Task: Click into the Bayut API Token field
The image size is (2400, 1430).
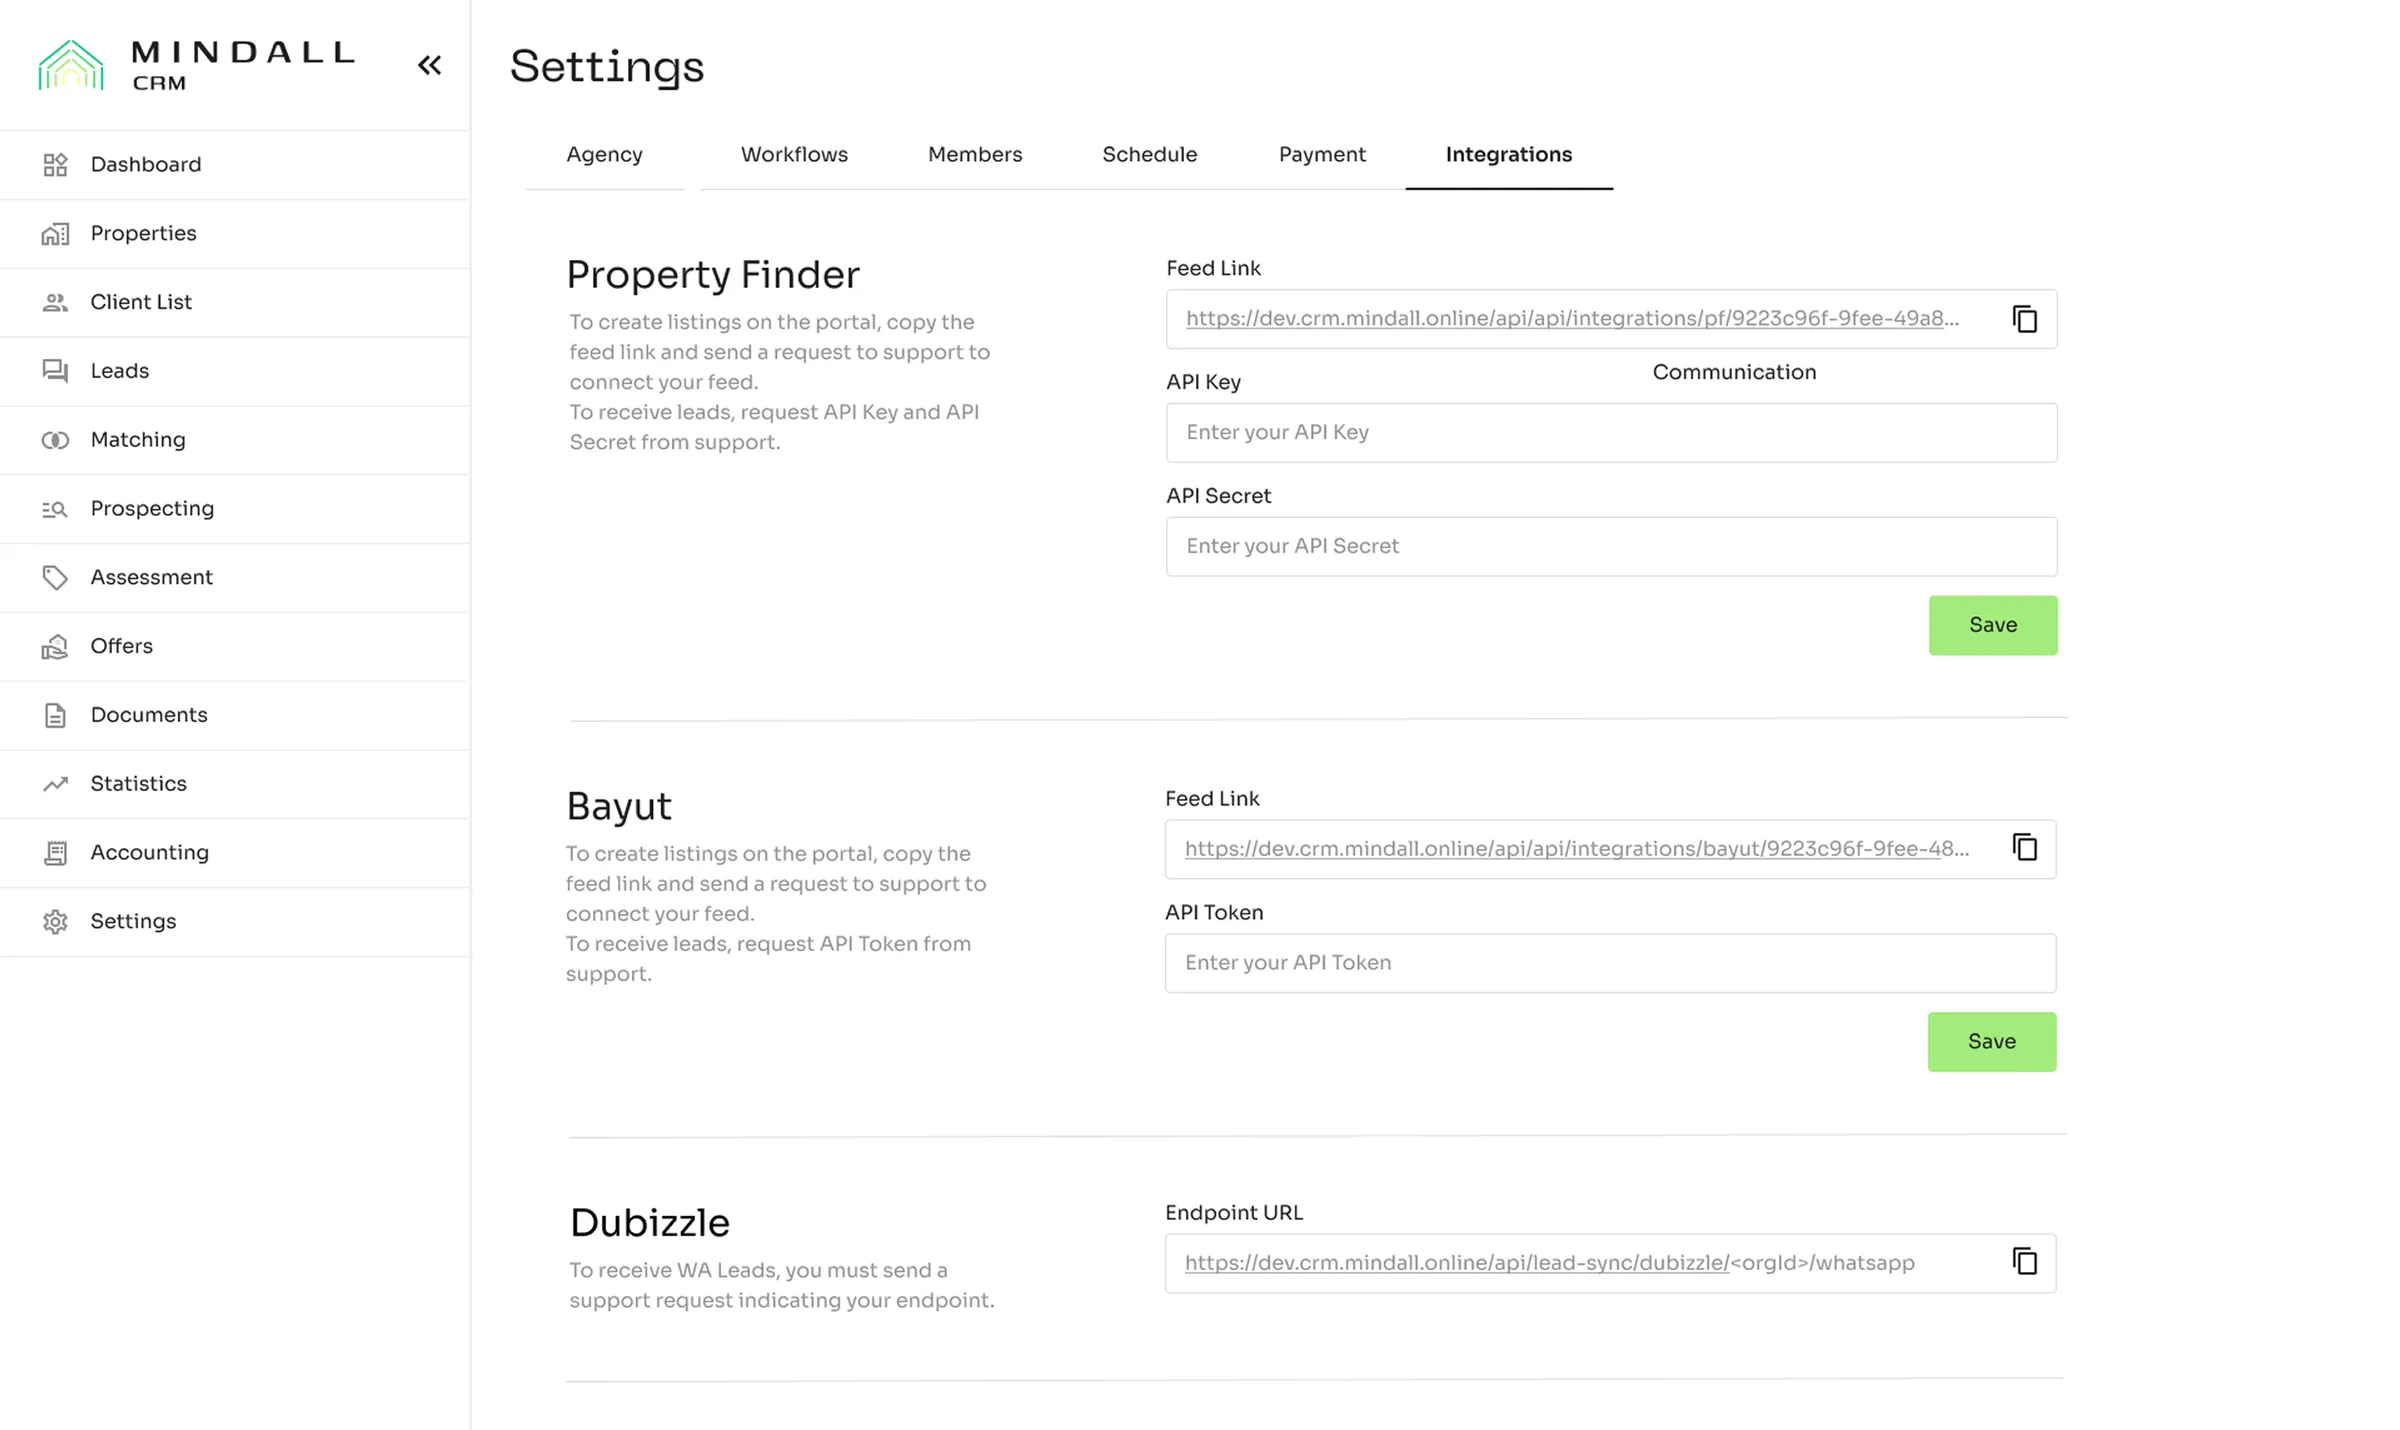Action: coord(1609,963)
